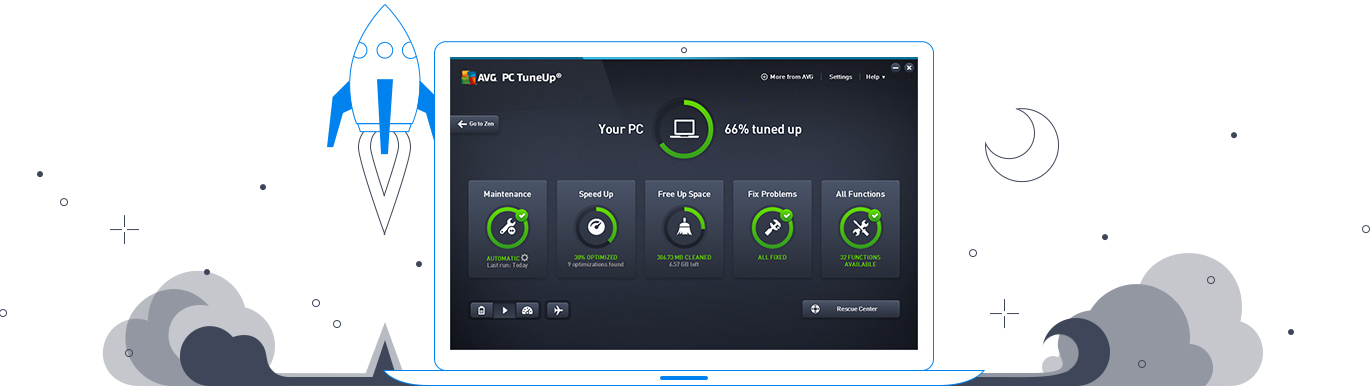This screenshot has width=1370, height=390.
Task: Click the Maintenance automatic gear icon
Action: [525, 257]
